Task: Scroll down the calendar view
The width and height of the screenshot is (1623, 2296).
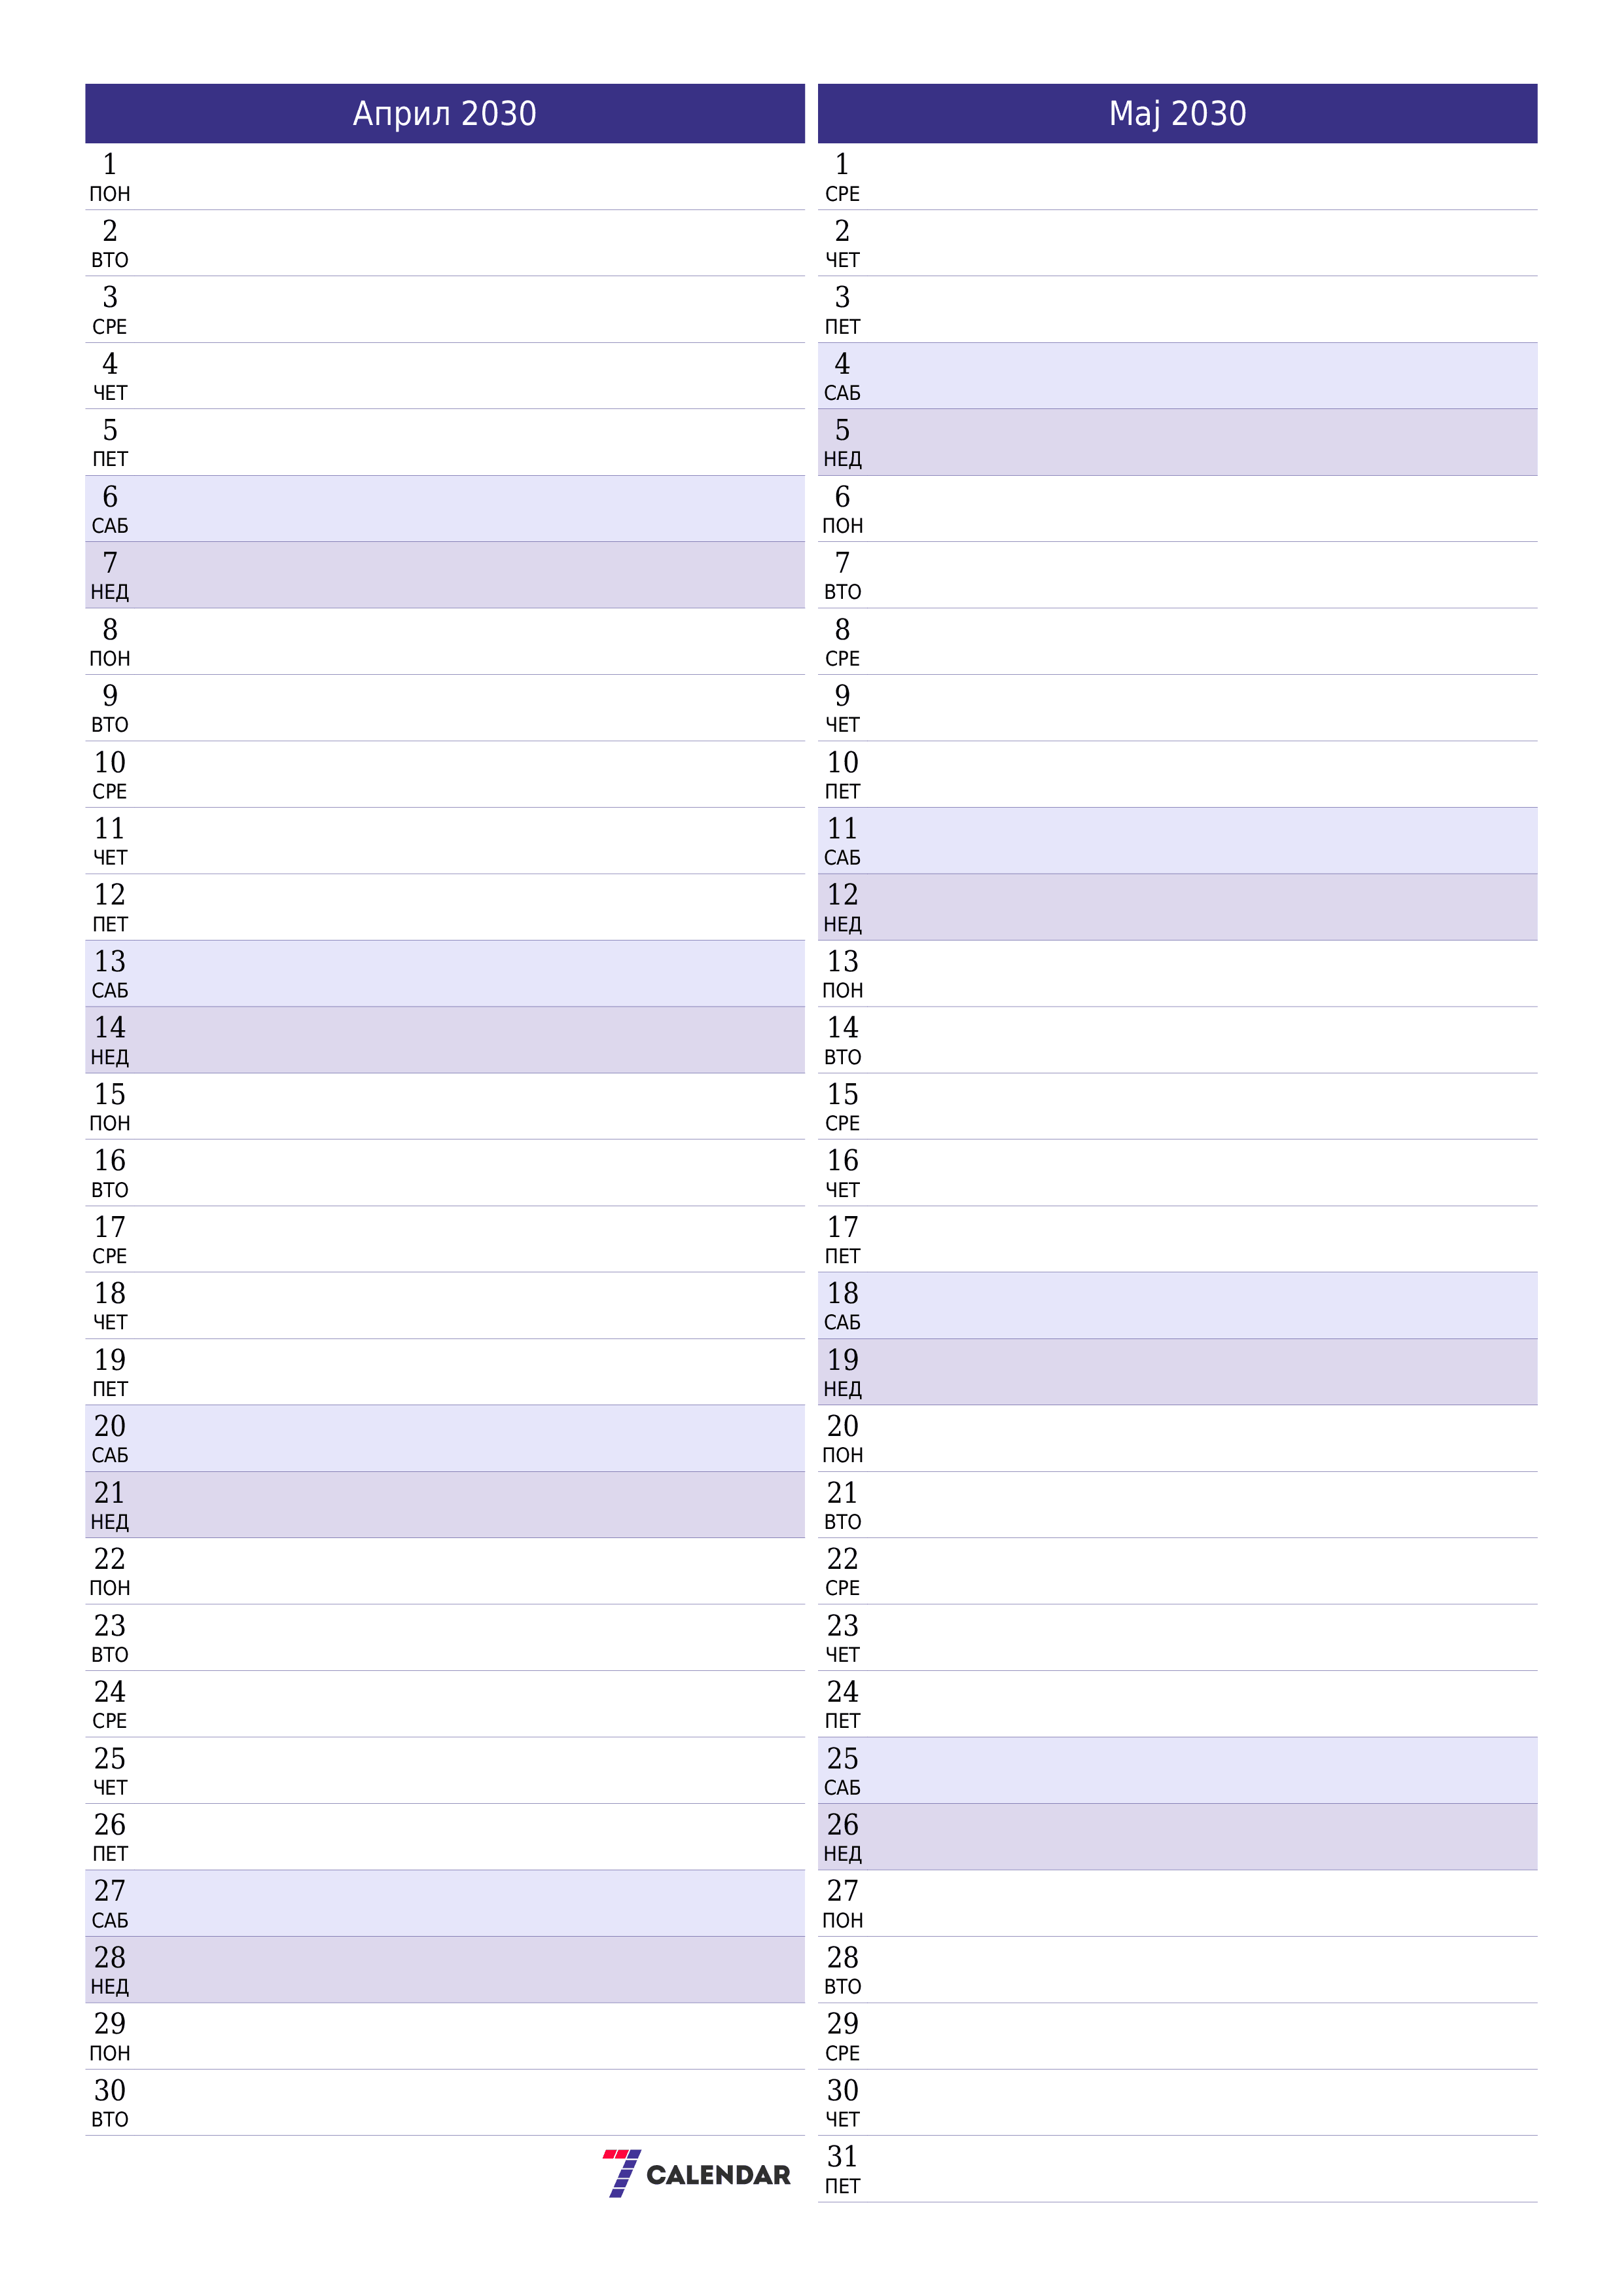Action: pyautogui.click(x=811, y=1147)
